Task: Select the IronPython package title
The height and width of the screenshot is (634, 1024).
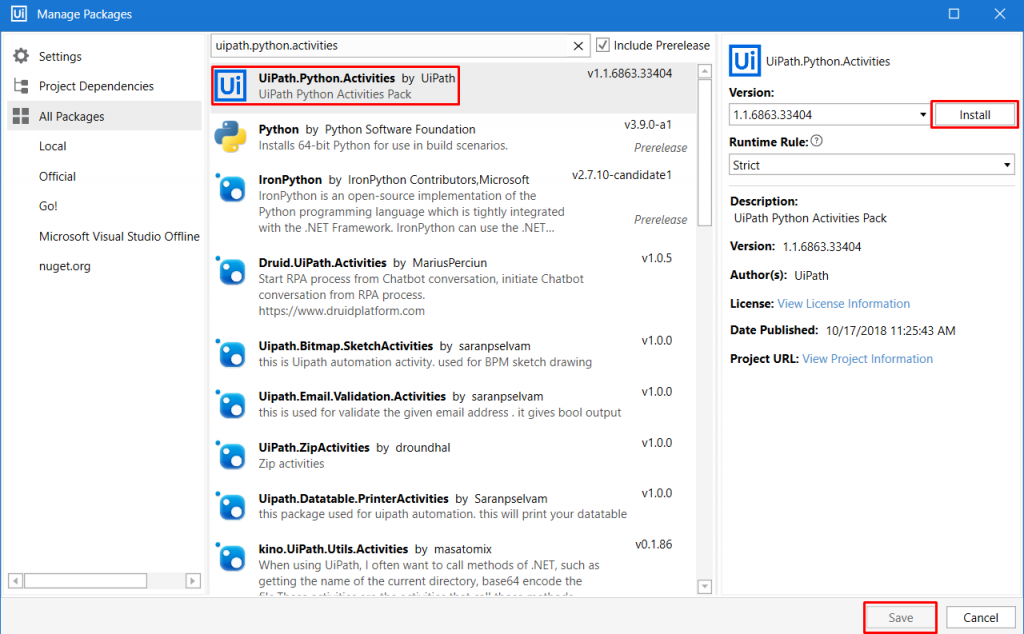Action: [290, 180]
